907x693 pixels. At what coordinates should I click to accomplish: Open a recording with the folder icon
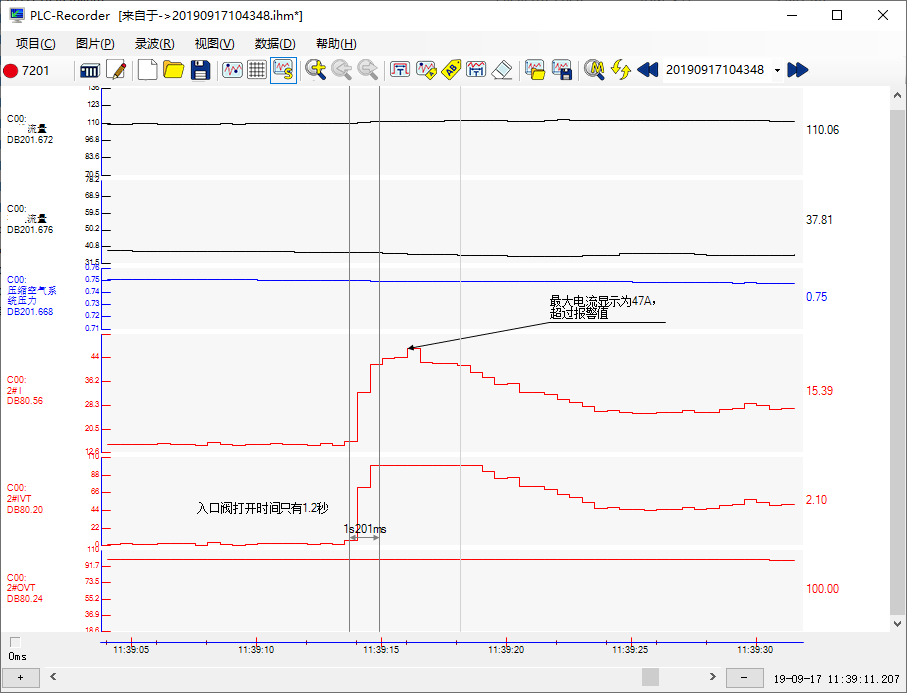pyautogui.click(x=173, y=70)
